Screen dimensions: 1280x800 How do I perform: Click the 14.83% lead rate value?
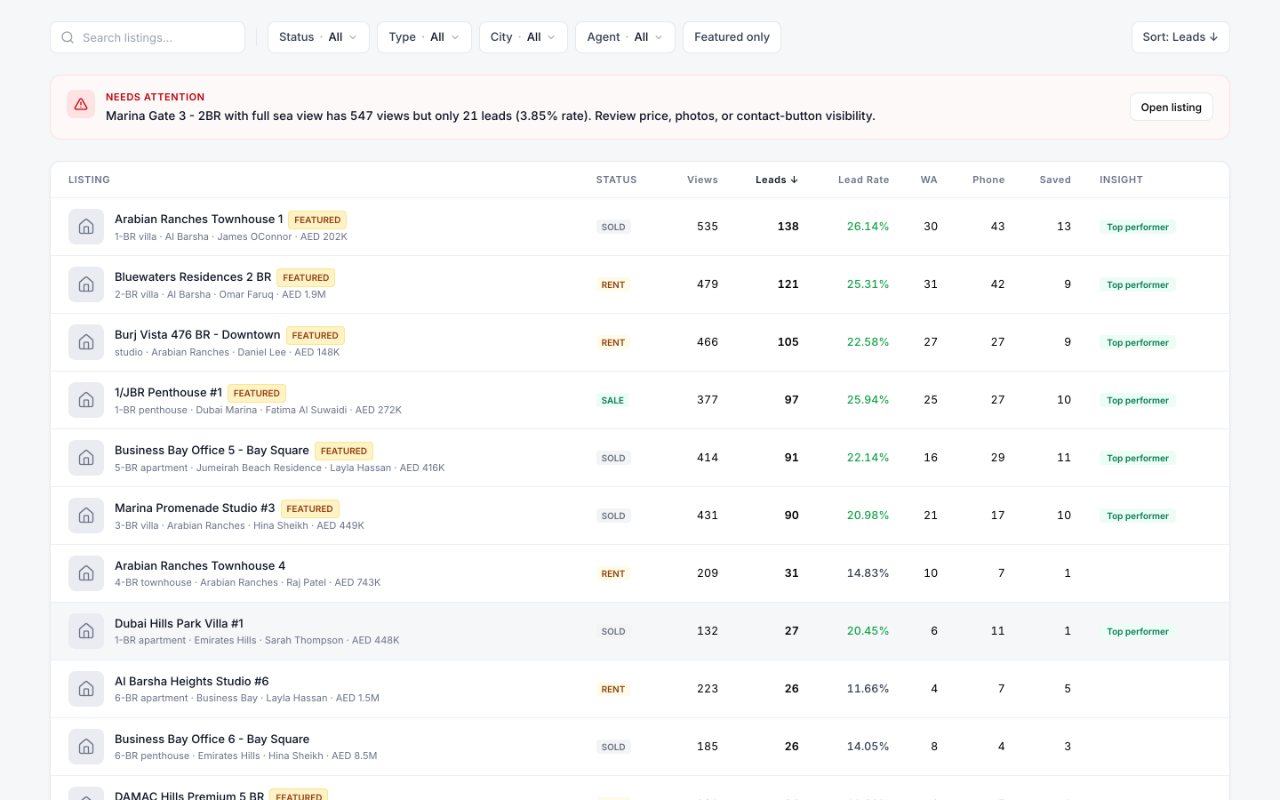coord(867,574)
